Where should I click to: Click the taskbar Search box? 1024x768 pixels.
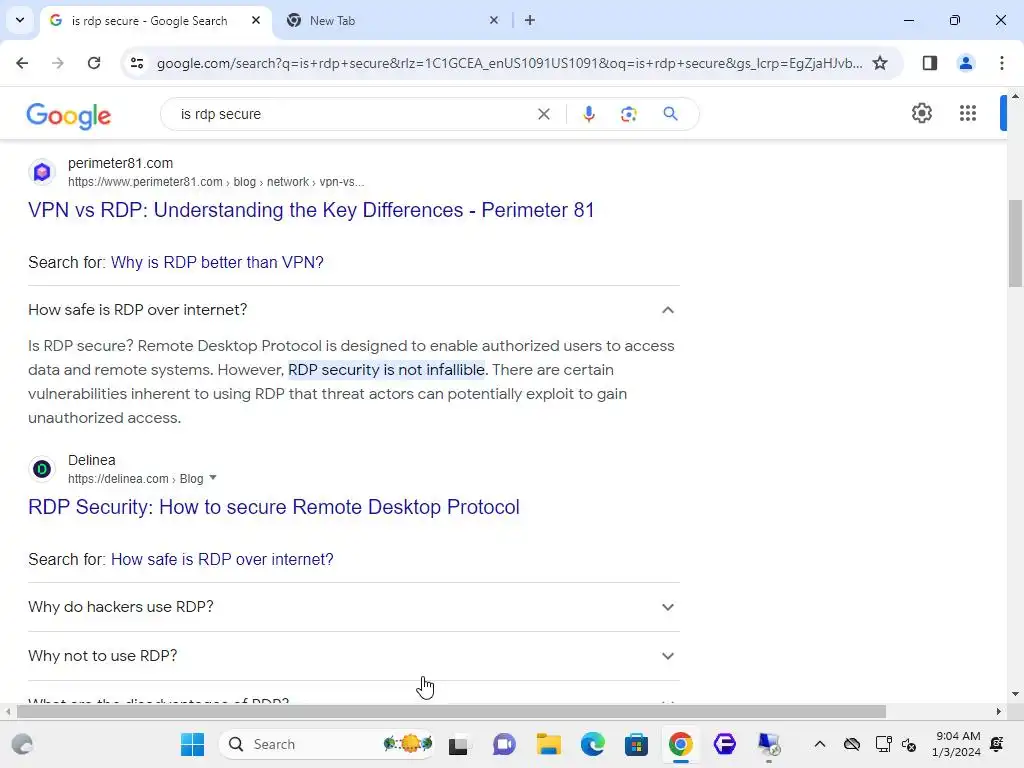[327, 744]
